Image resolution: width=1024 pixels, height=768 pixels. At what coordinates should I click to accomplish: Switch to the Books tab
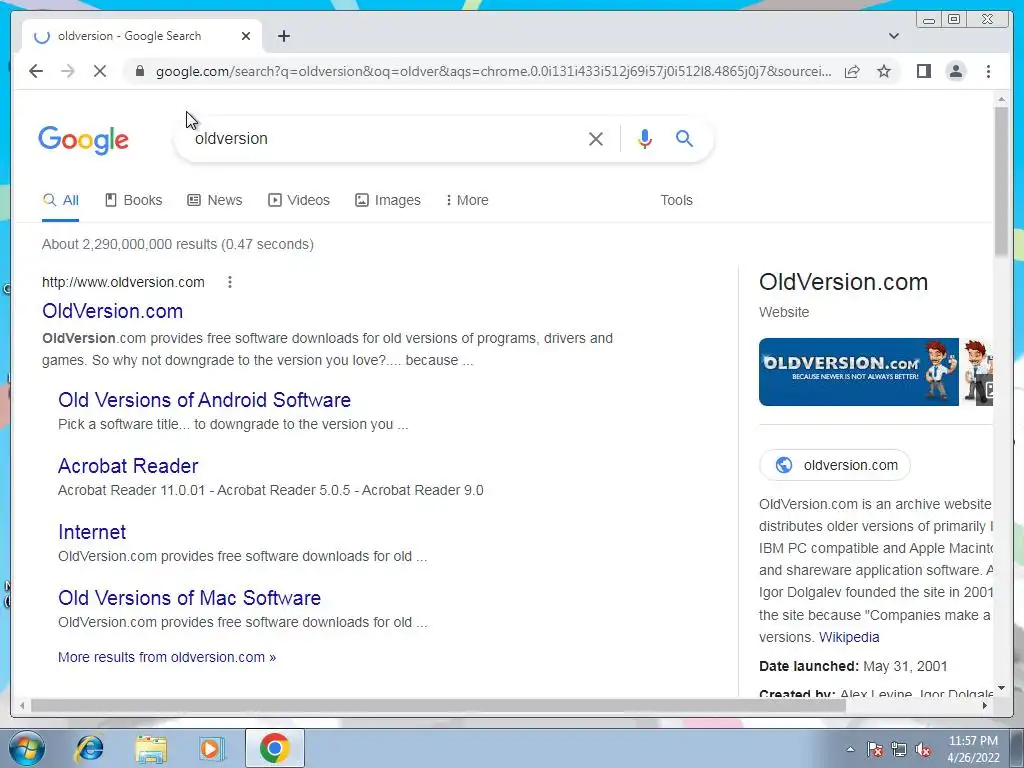pyautogui.click(x=134, y=200)
